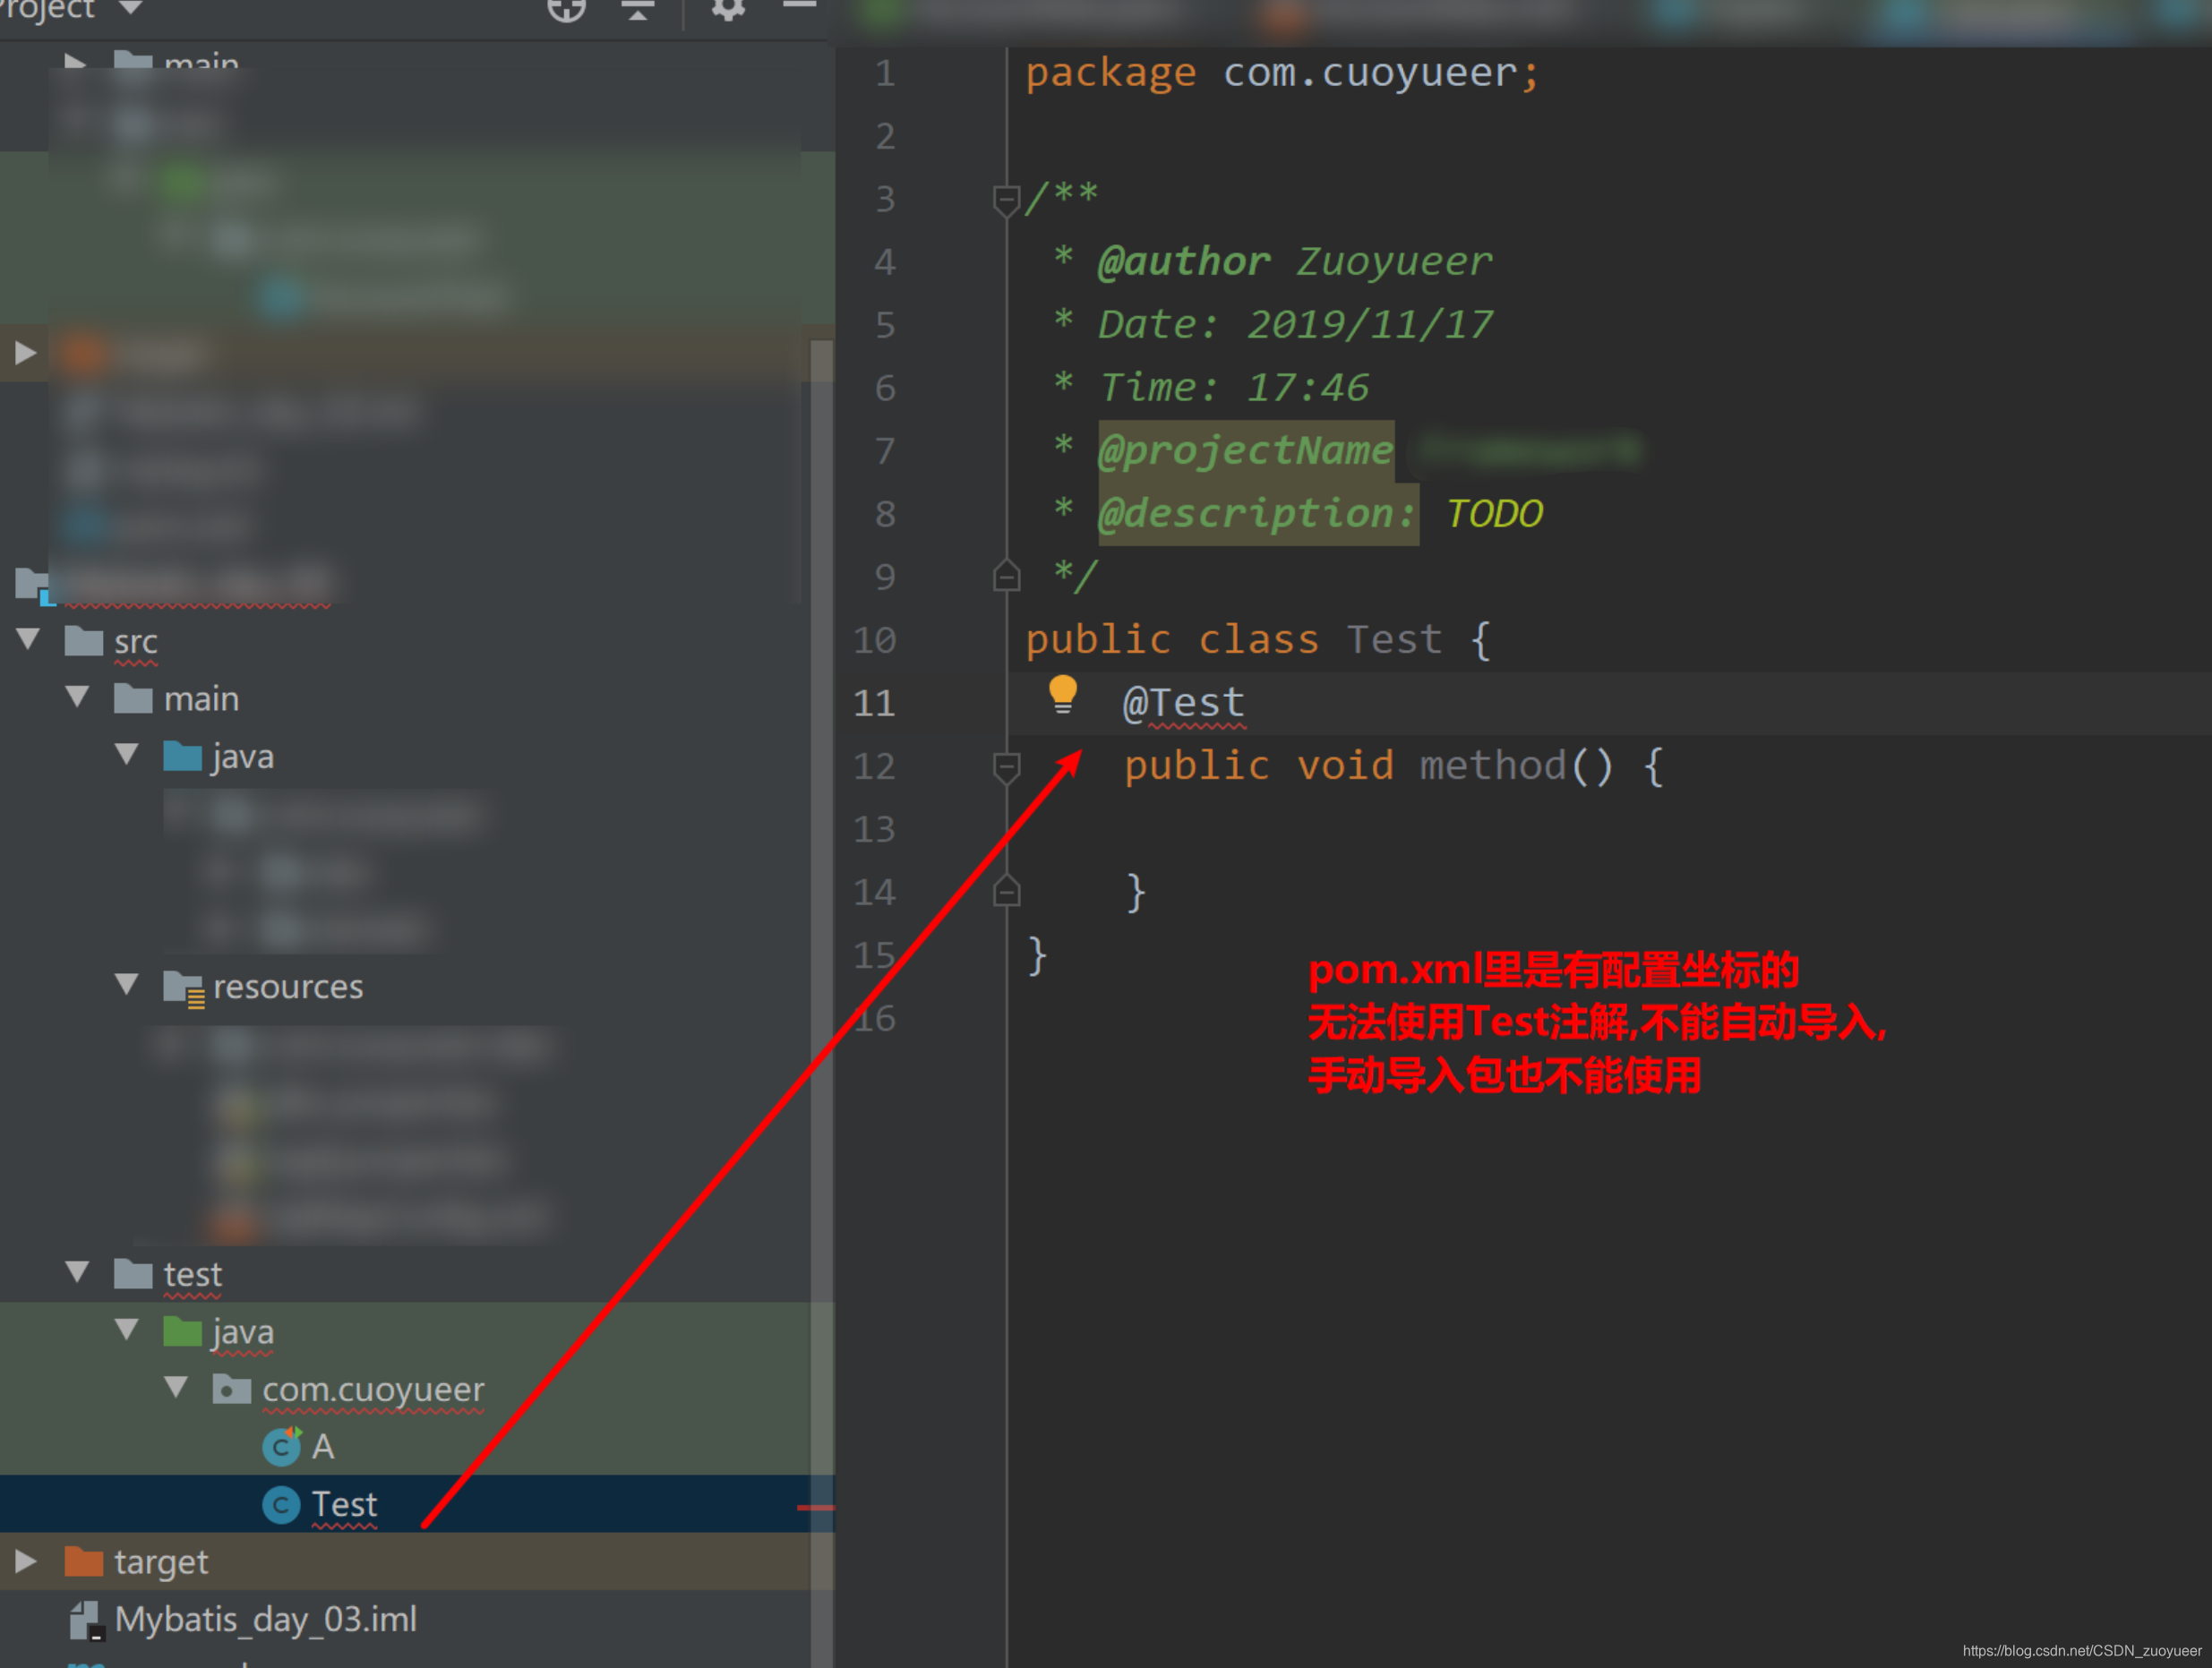Collapse the method fold marker on line 12
The image size is (2212, 1668).
(1006, 767)
